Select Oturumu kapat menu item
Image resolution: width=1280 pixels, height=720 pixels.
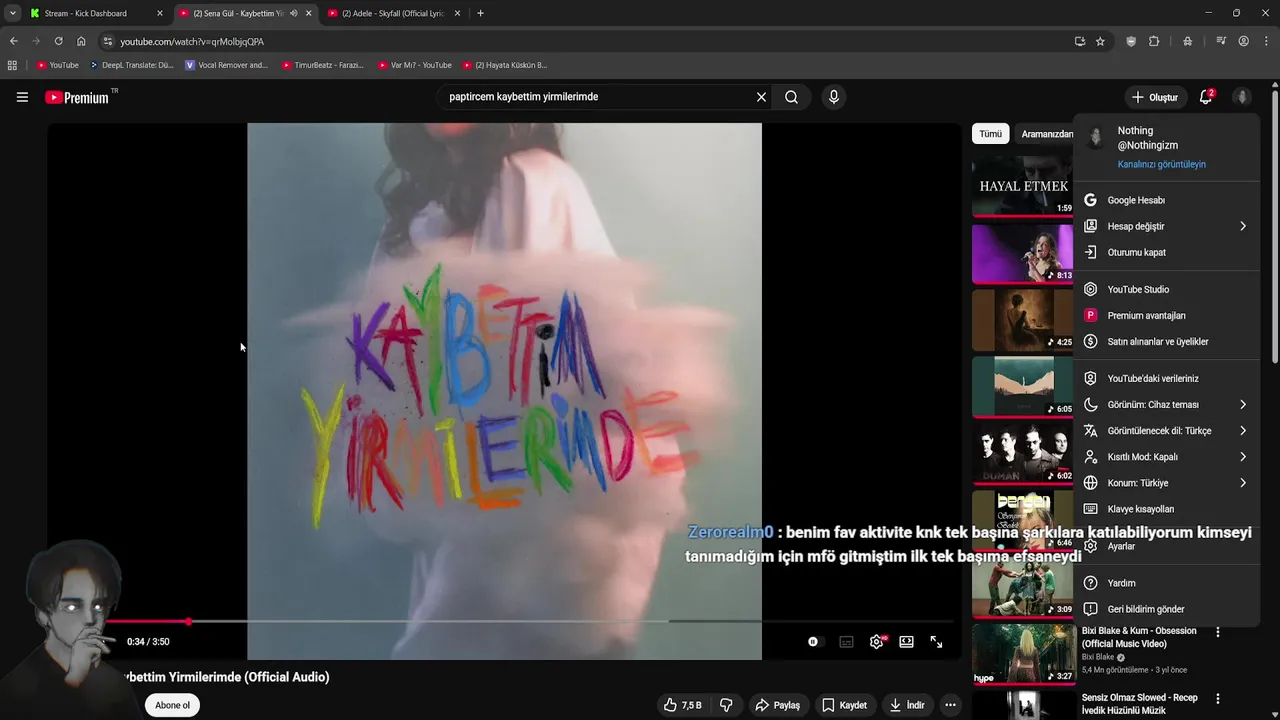pos(1166,252)
